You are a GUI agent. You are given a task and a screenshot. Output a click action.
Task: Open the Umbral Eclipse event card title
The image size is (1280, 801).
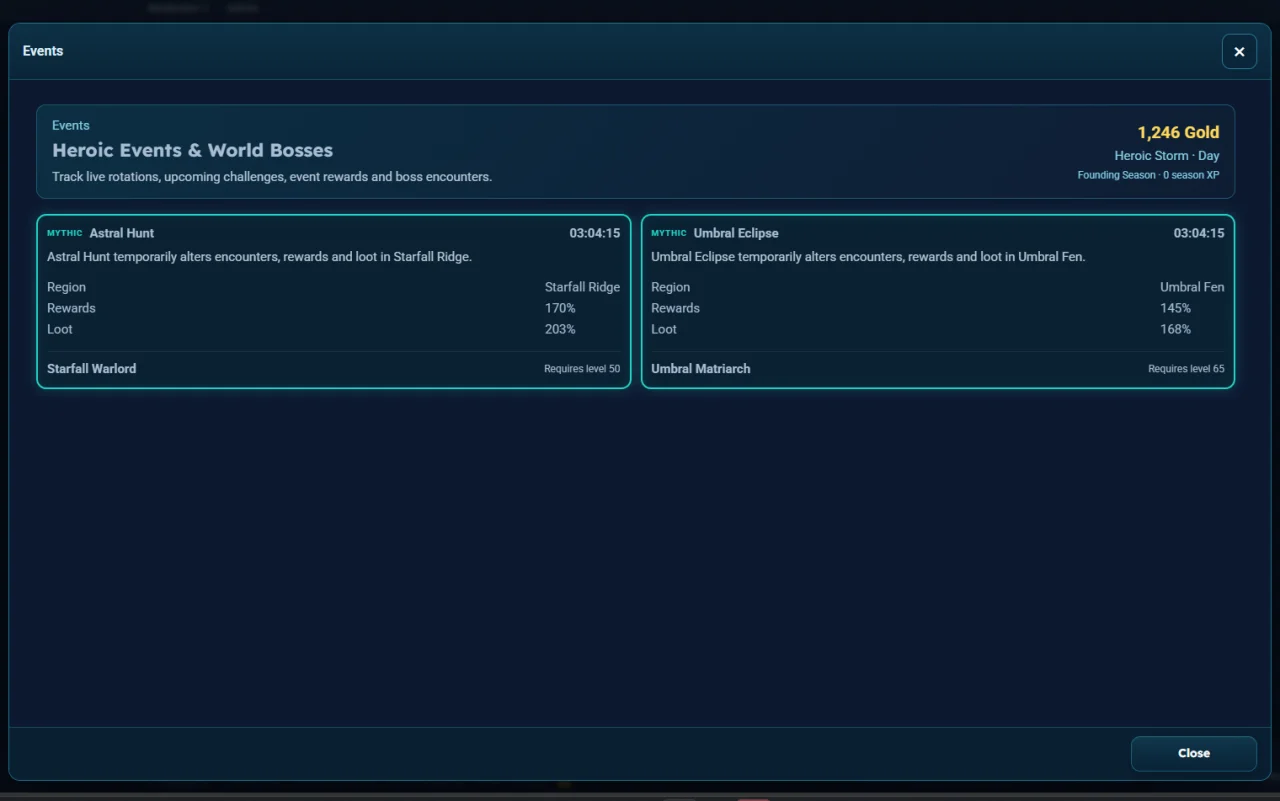click(736, 233)
